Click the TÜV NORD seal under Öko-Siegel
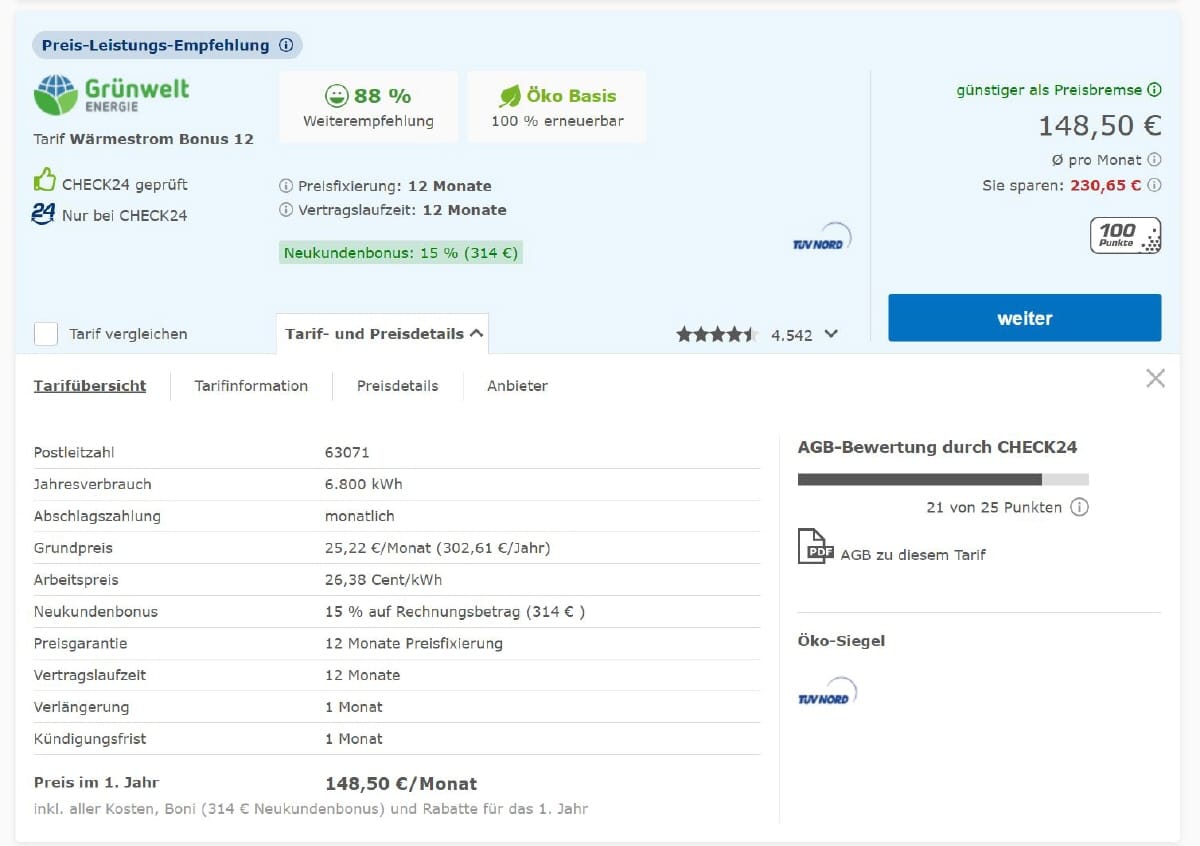This screenshot has height=846, width=1200. pos(827,692)
